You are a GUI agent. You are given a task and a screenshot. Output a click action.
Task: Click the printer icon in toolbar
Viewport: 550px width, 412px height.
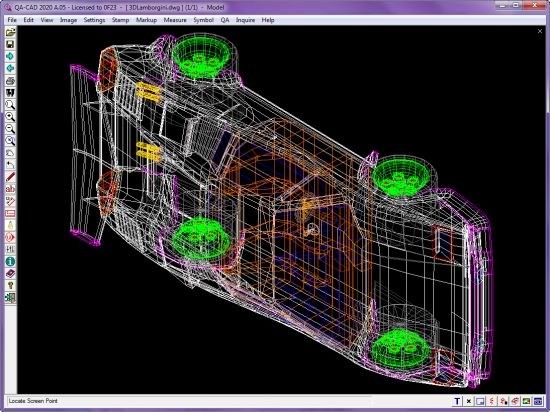[10, 81]
